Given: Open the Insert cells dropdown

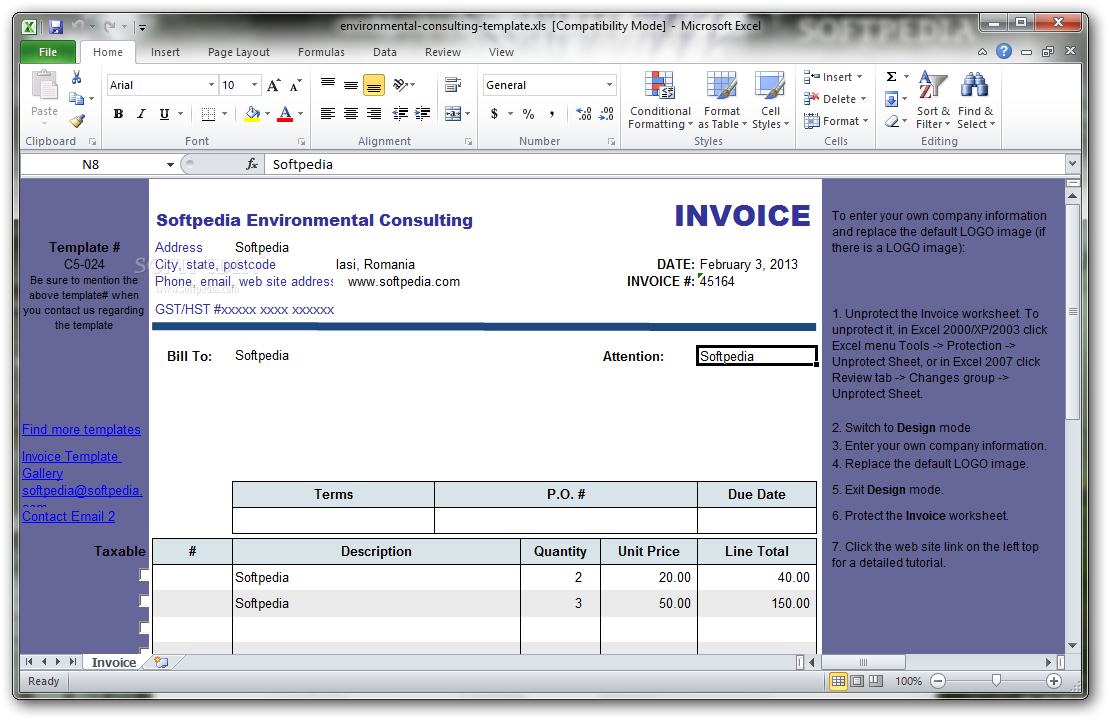Looking at the screenshot, I should point(833,77).
